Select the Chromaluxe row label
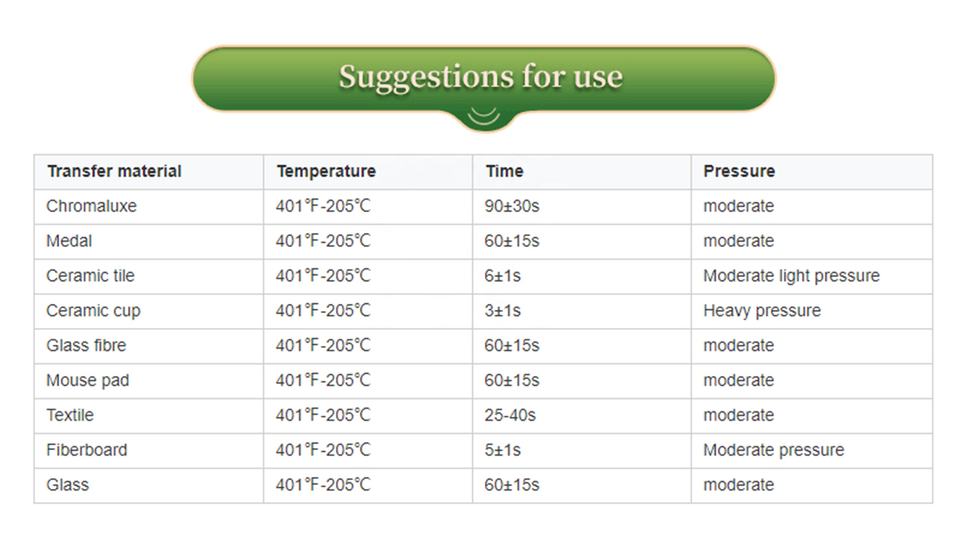This screenshot has width=960, height=556. click(x=91, y=206)
